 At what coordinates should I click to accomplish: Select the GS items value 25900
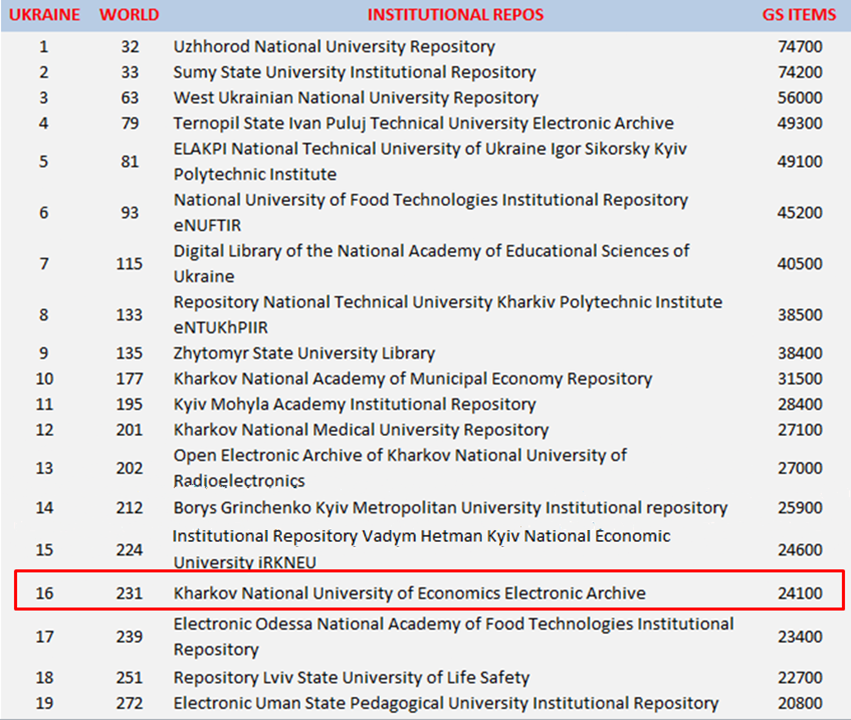tap(800, 508)
